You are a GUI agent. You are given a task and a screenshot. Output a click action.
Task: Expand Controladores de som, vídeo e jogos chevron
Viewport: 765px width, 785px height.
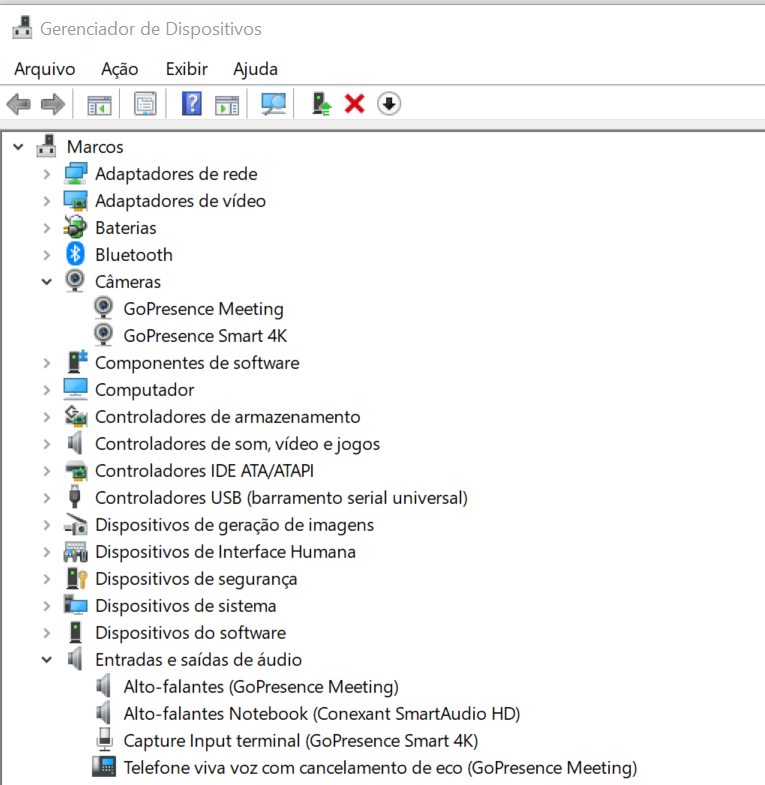(47, 444)
